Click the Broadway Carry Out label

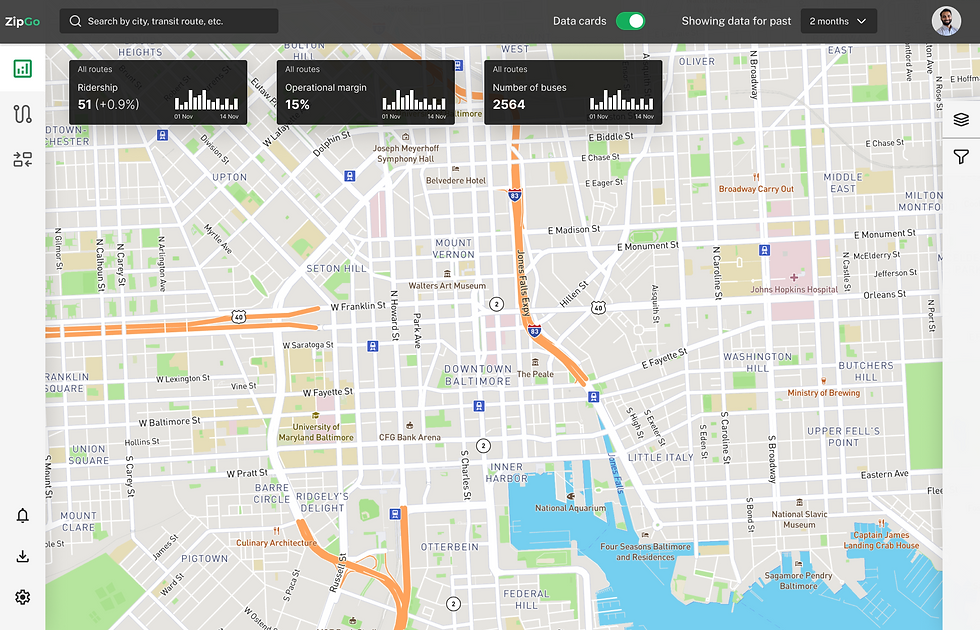(756, 189)
